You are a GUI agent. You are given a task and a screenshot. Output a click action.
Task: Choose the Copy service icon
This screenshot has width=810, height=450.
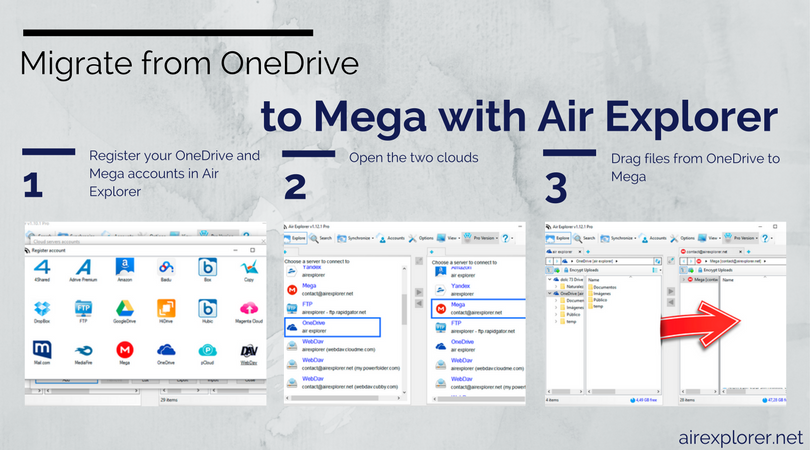tap(248, 268)
